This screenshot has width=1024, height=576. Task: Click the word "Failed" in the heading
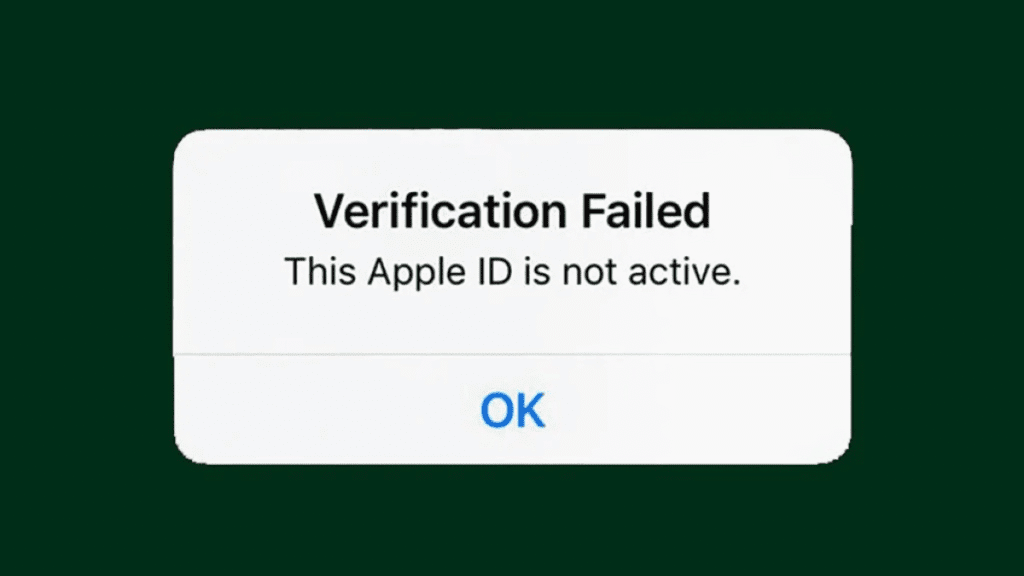646,211
